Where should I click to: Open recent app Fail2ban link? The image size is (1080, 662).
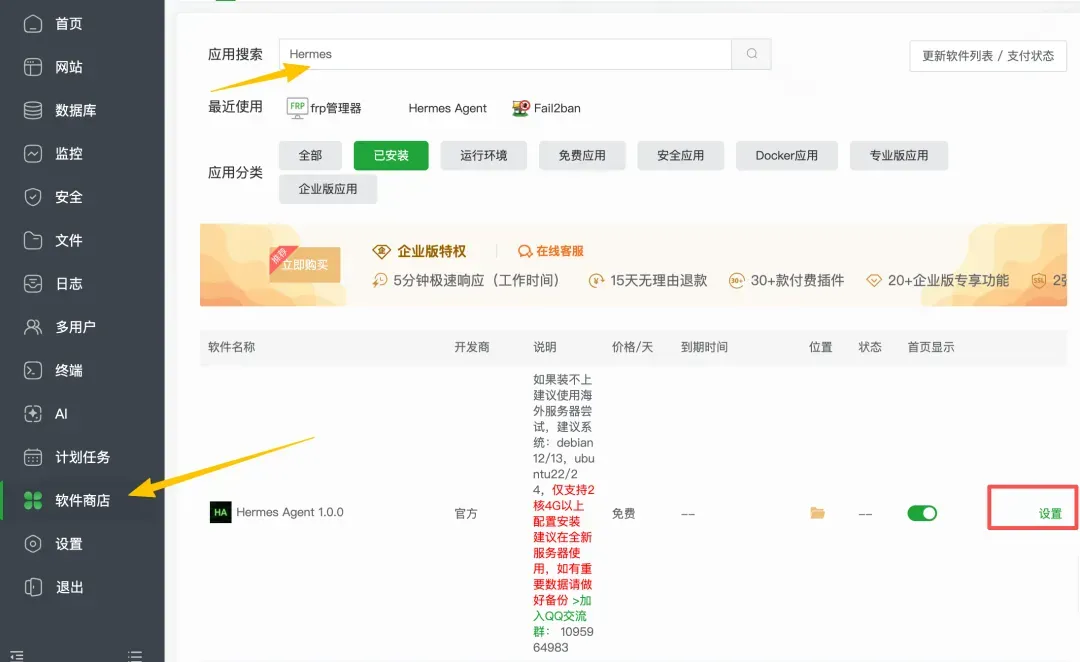tap(557, 108)
